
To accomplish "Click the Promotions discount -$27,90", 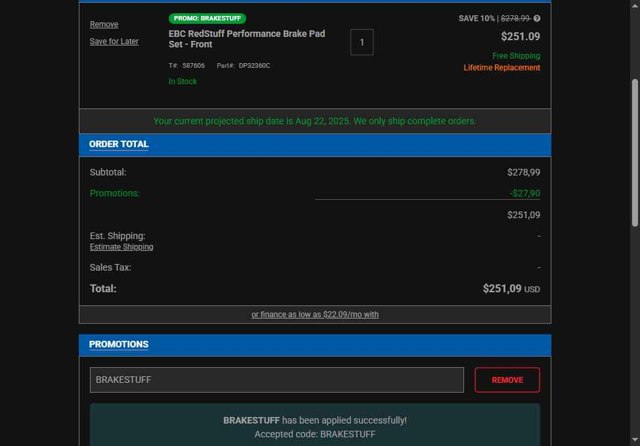I will (x=525, y=193).
